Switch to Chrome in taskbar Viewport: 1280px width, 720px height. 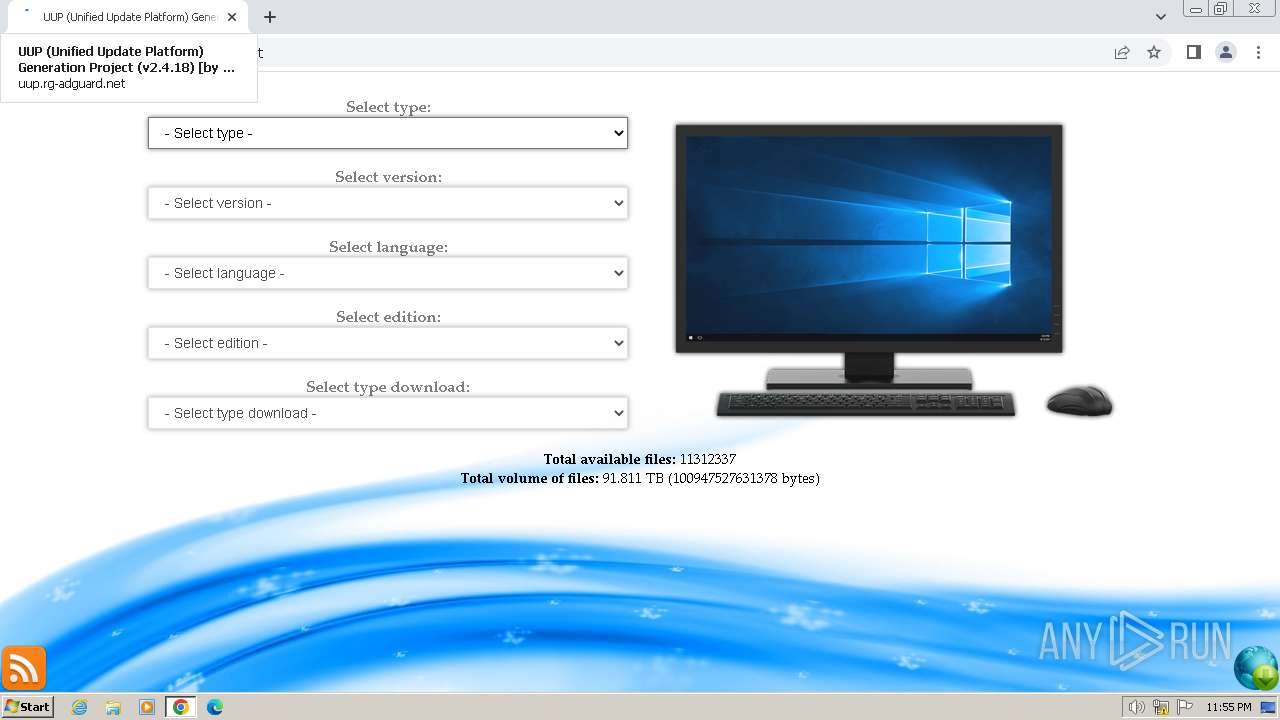pos(181,707)
